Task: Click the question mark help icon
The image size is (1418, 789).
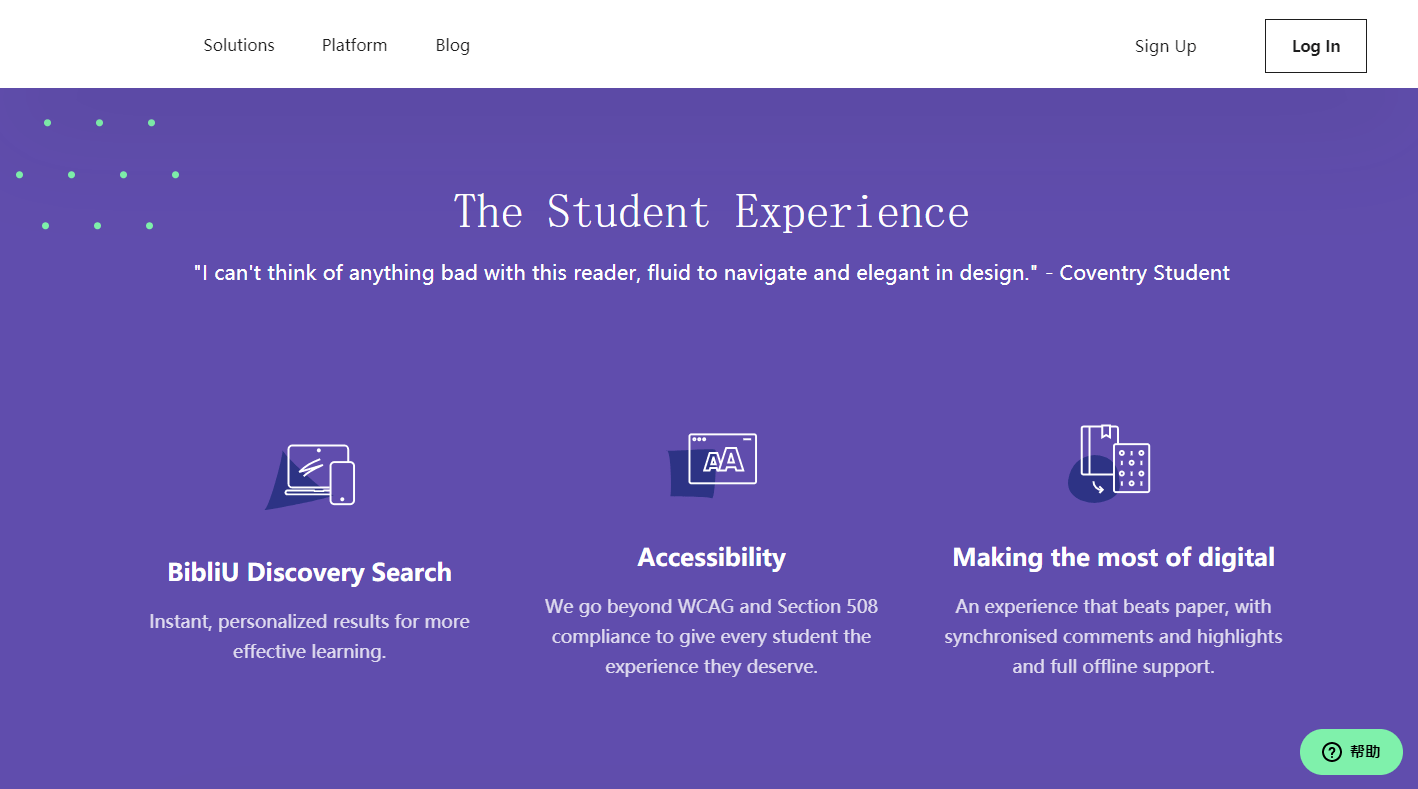Action: (1331, 752)
